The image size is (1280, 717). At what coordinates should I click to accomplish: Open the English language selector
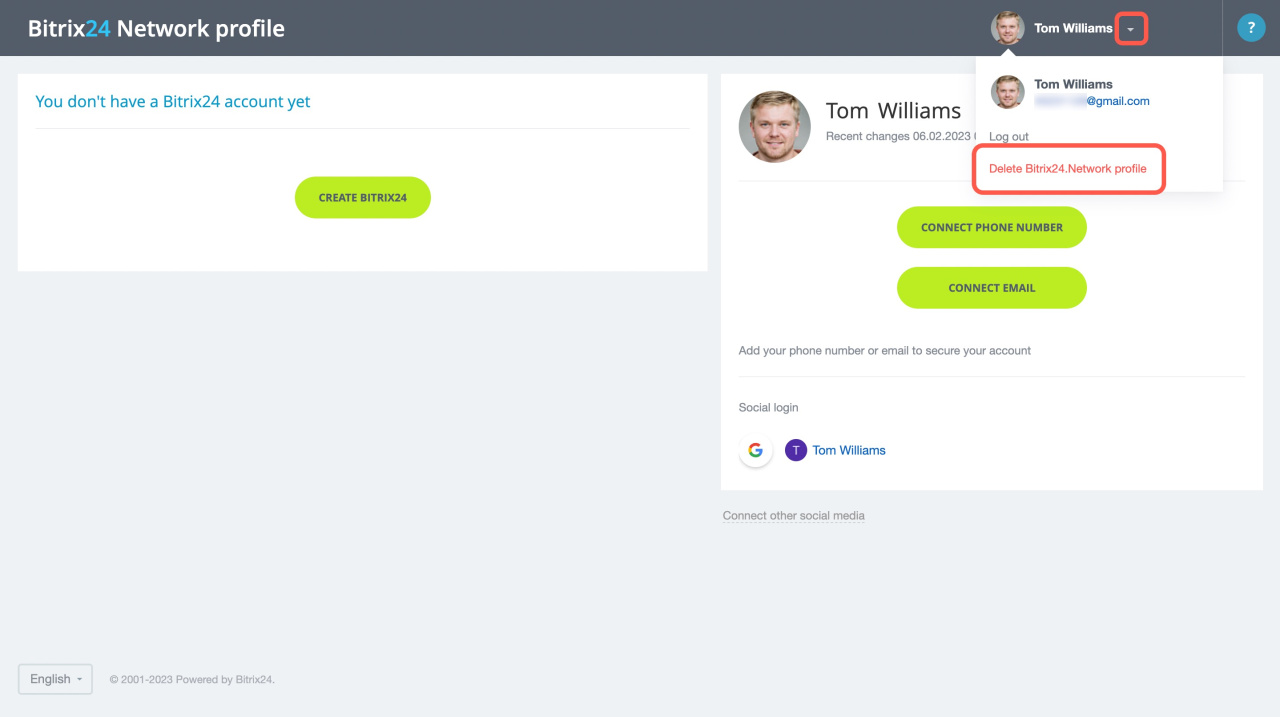click(x=55, y=679)
